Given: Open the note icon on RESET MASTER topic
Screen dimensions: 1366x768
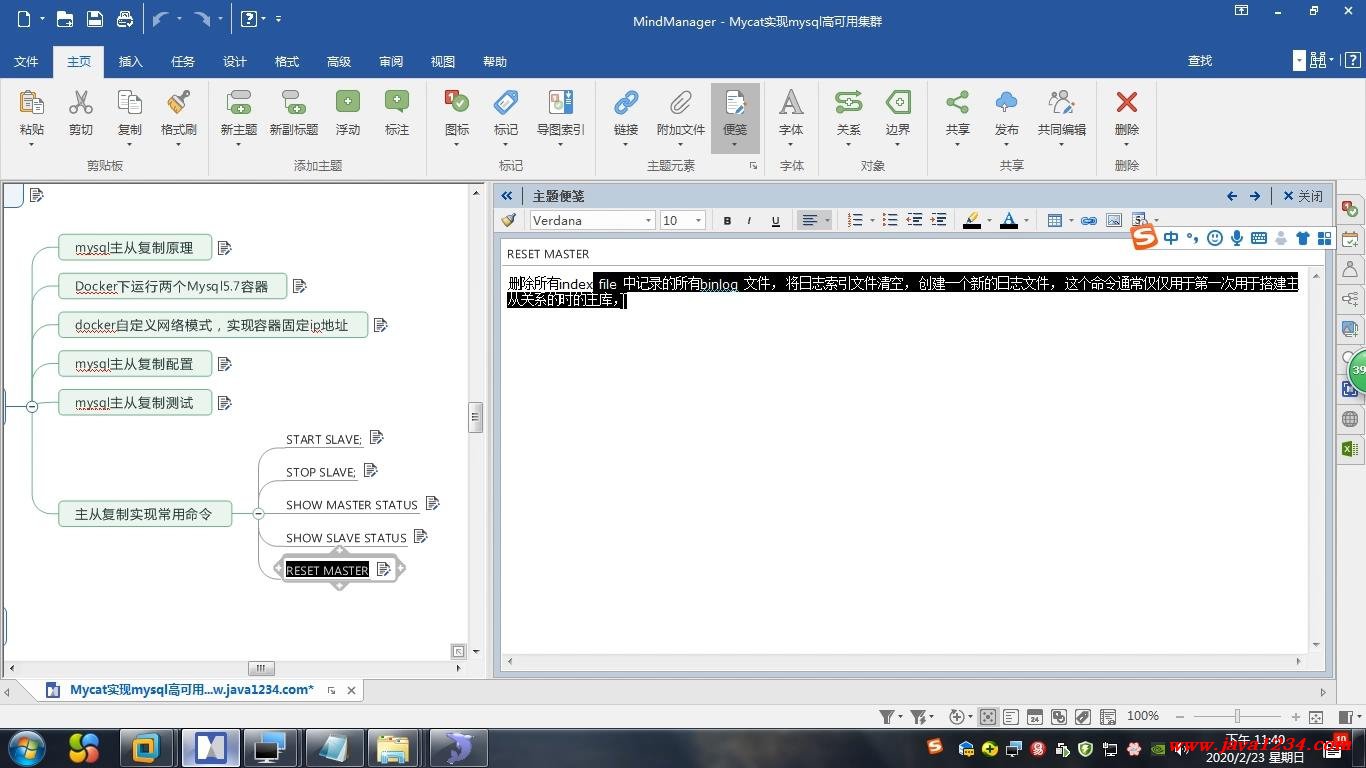Looking at the screenshot, I should tap(383, 570).
